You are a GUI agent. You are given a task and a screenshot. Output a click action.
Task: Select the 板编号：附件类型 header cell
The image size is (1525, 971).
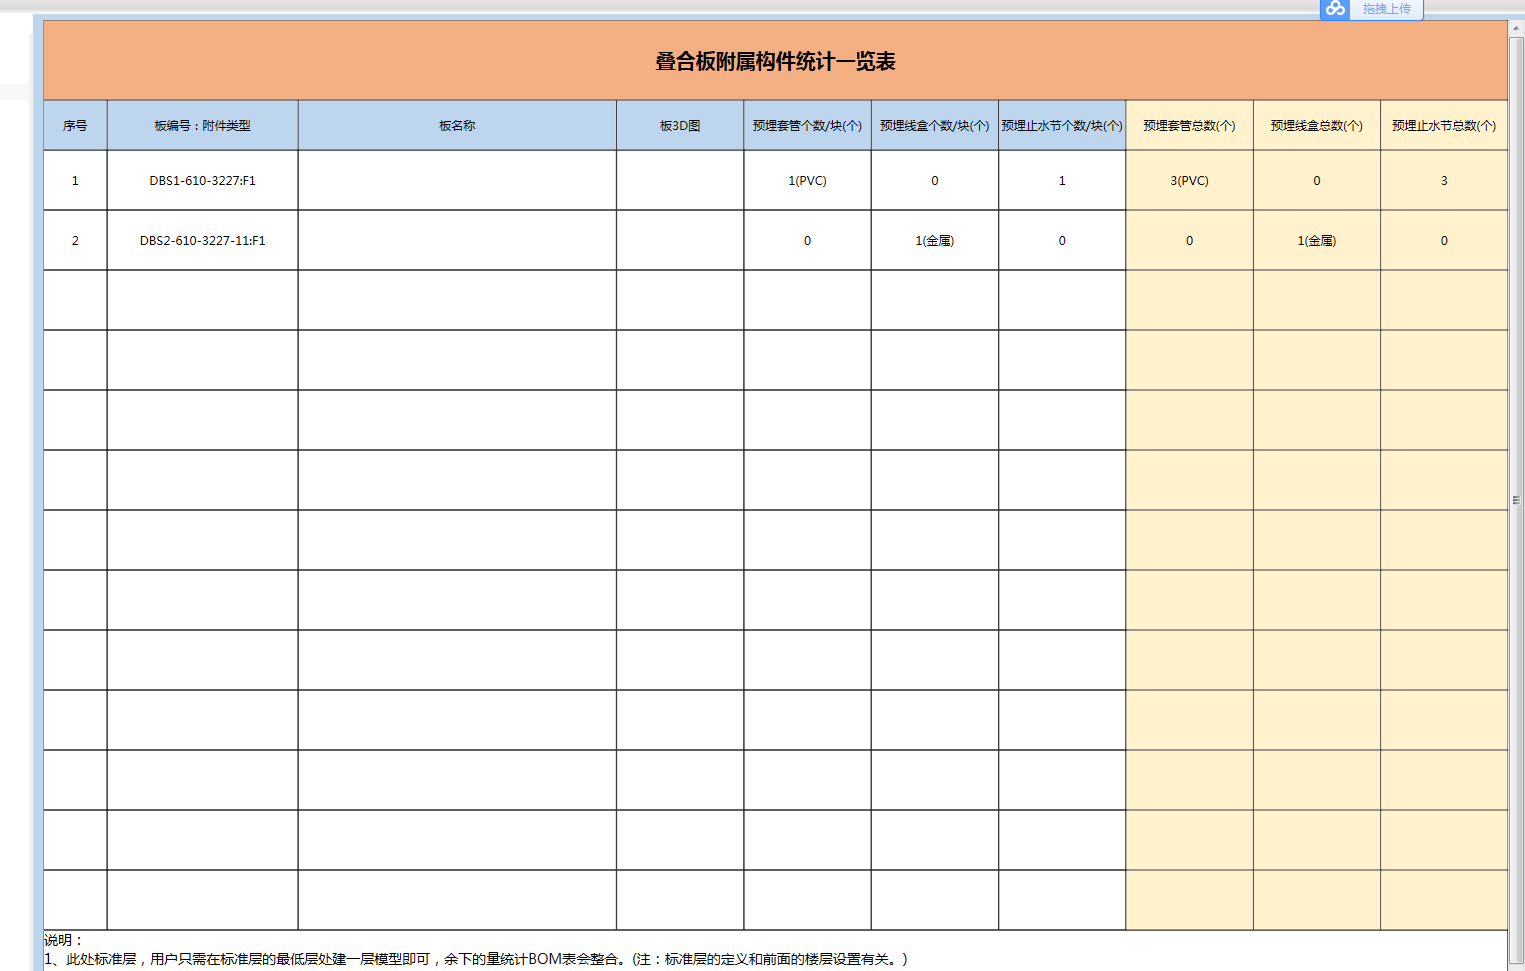coord(202,125)
